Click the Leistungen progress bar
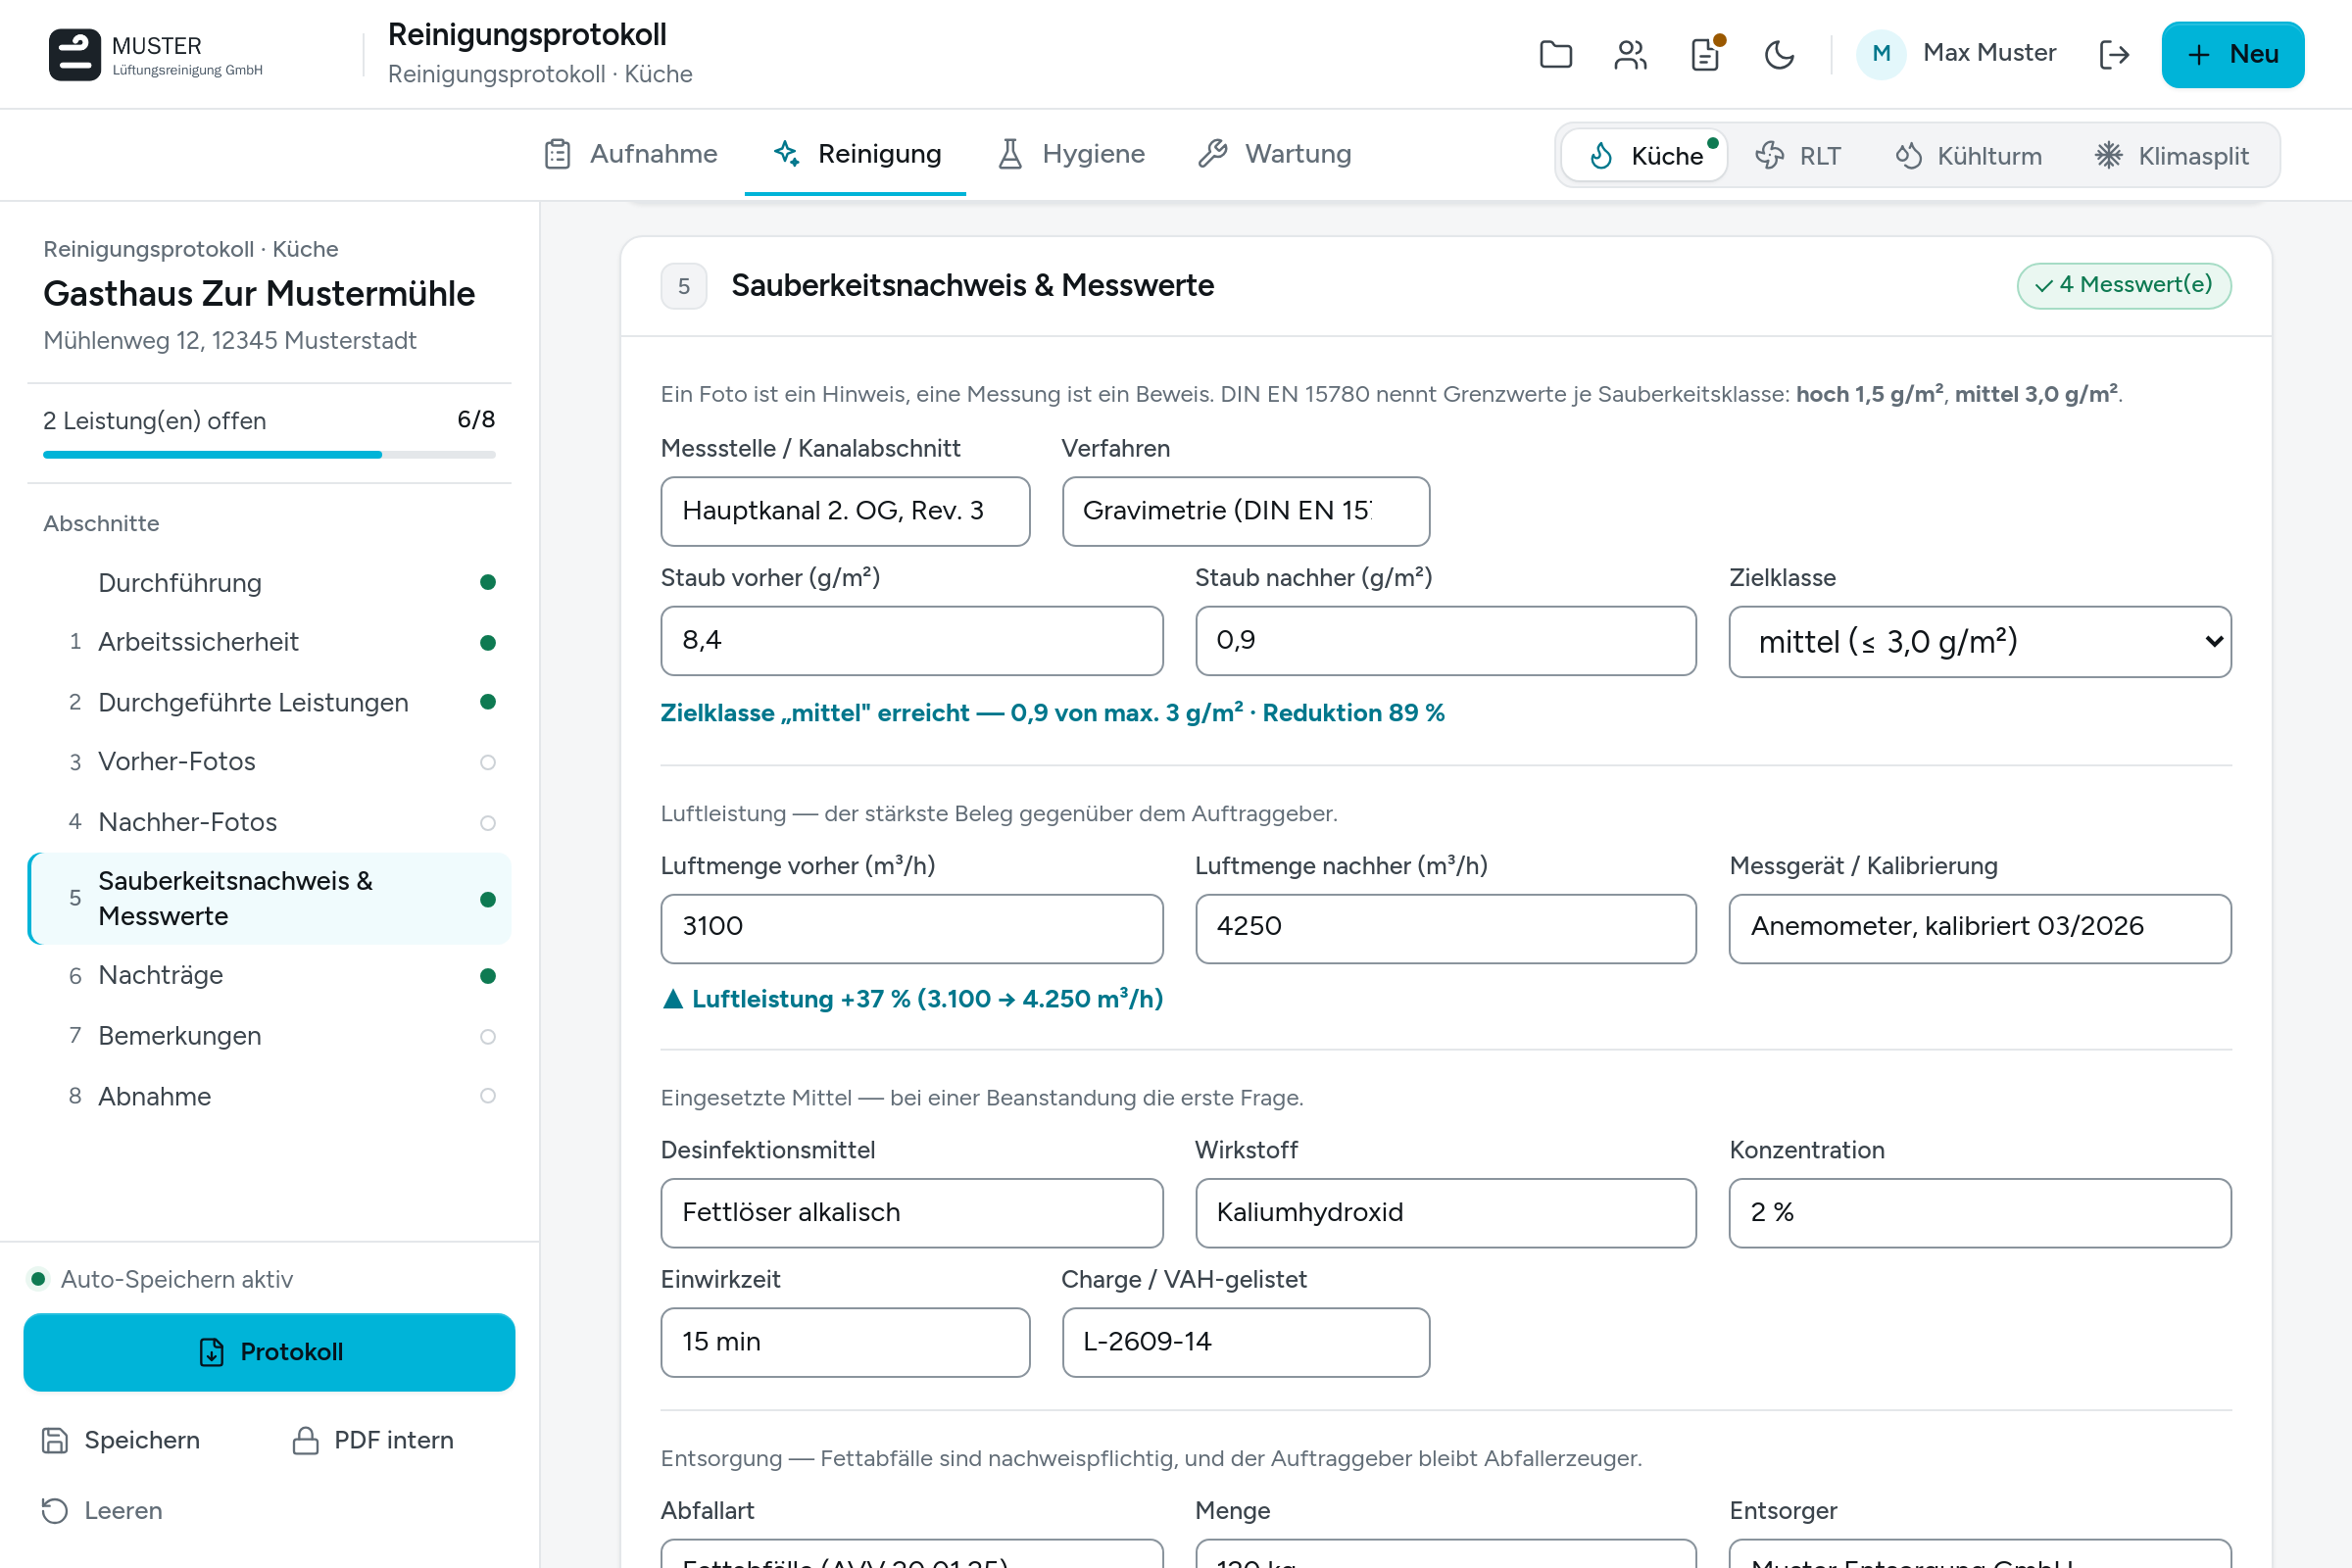This screenshot has height=1568, width=2352. 270,455
